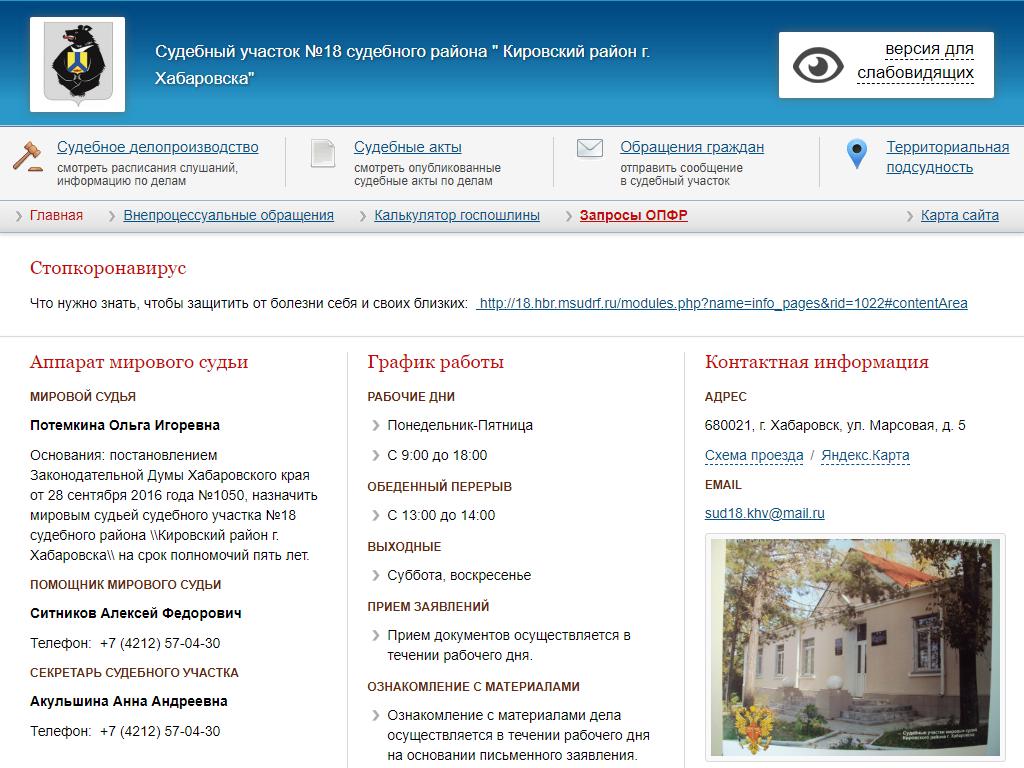Click the gavel icon beside Судебное делопроизводство
The image size is (1024, 768).
click(27, 156)
